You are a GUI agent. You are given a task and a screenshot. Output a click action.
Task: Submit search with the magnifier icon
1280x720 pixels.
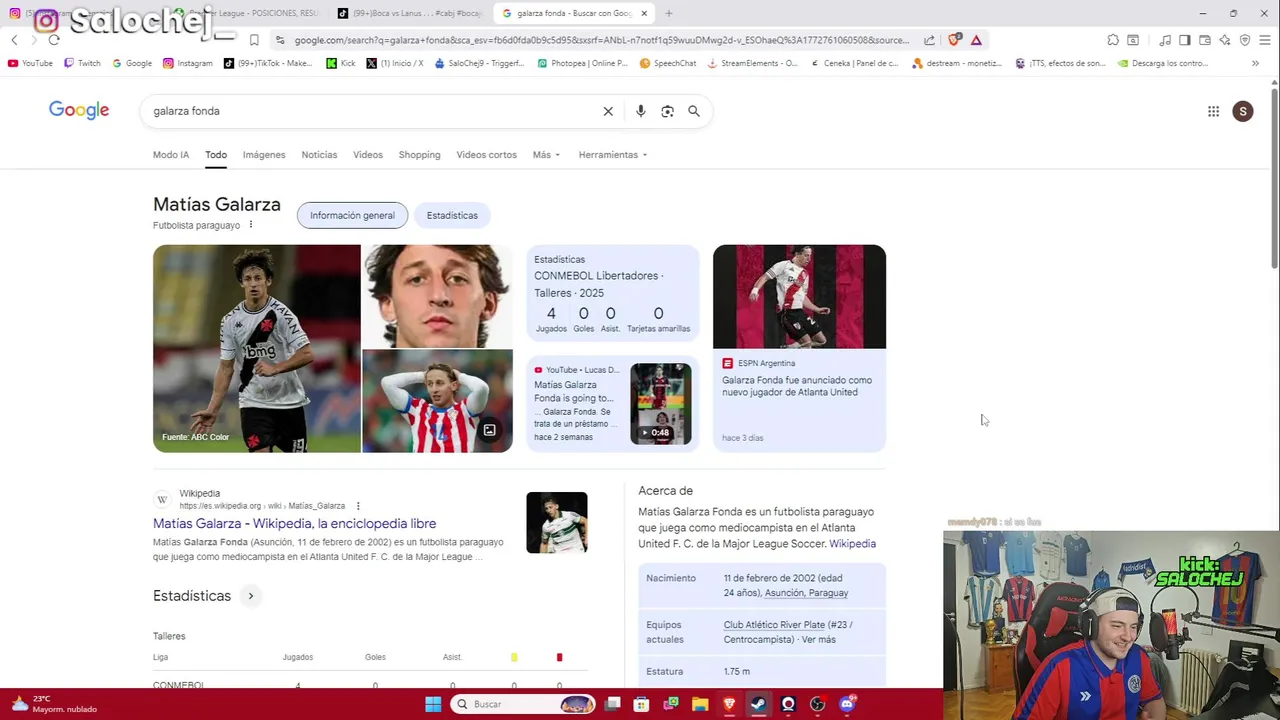click(694, 111)
